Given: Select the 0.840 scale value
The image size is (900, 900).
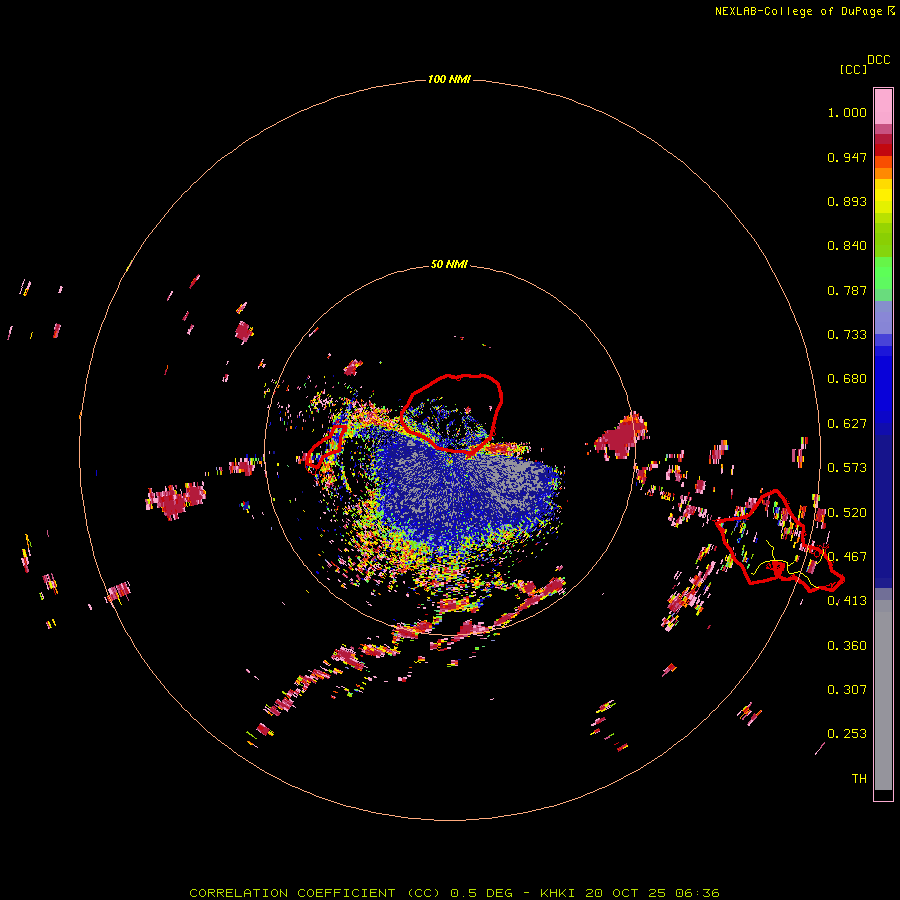Looking at the screenshot, I should point(847,246).
